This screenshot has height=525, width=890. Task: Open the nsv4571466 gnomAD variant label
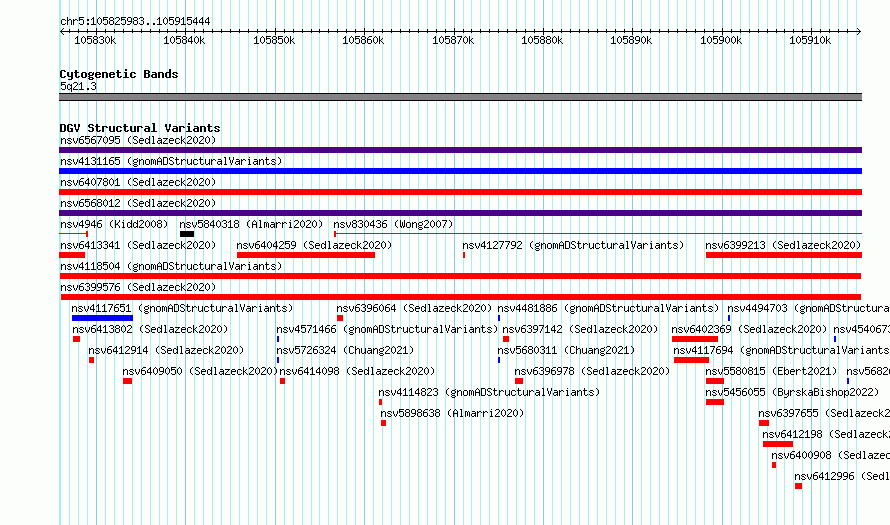click(387, 329)
